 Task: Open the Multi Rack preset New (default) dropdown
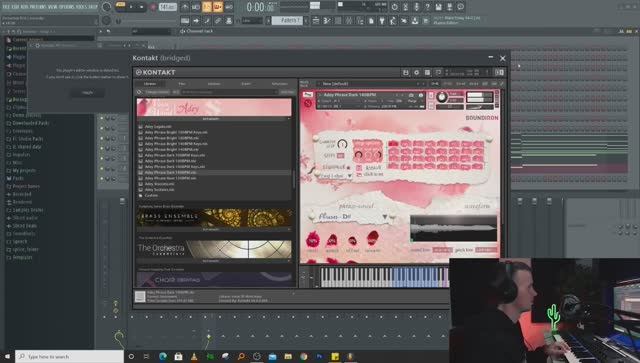point(371,84)
